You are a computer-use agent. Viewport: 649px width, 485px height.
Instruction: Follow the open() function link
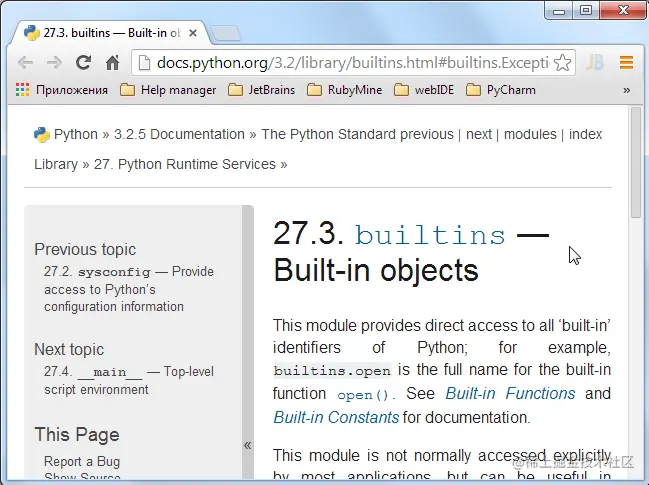pos(363,395)
